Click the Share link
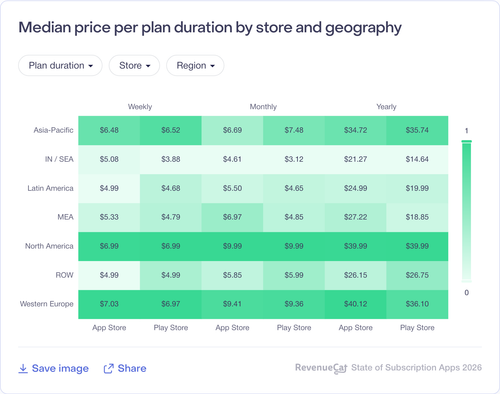500x394 pixels. click(125, 368)
